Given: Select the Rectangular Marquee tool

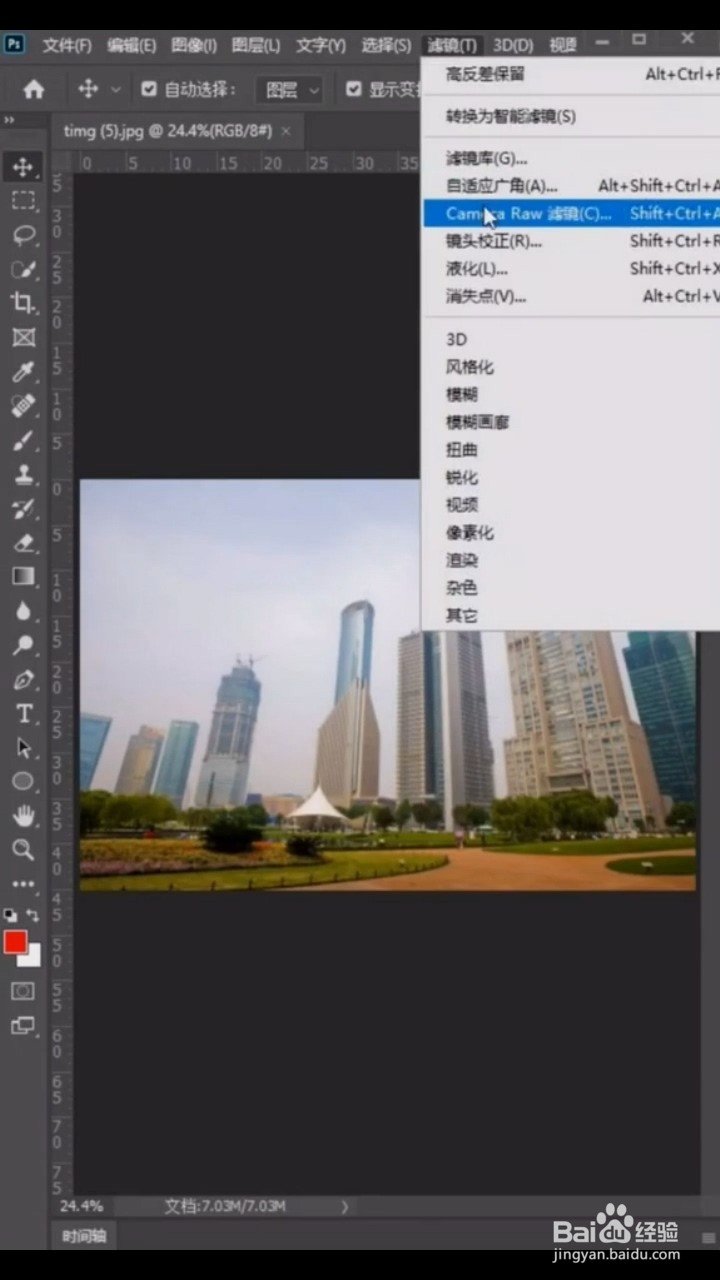Looking at the screenshot, I should [x=23, y=201].
